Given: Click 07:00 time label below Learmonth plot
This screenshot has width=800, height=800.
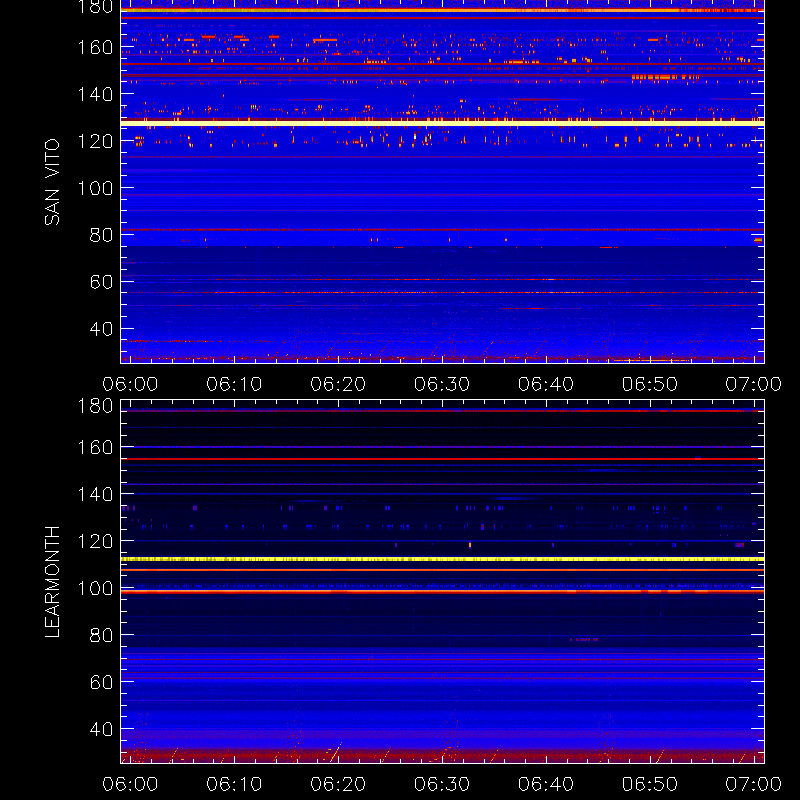Looking at the screenshot, I should pyautogui.click(x=754, y=784).
